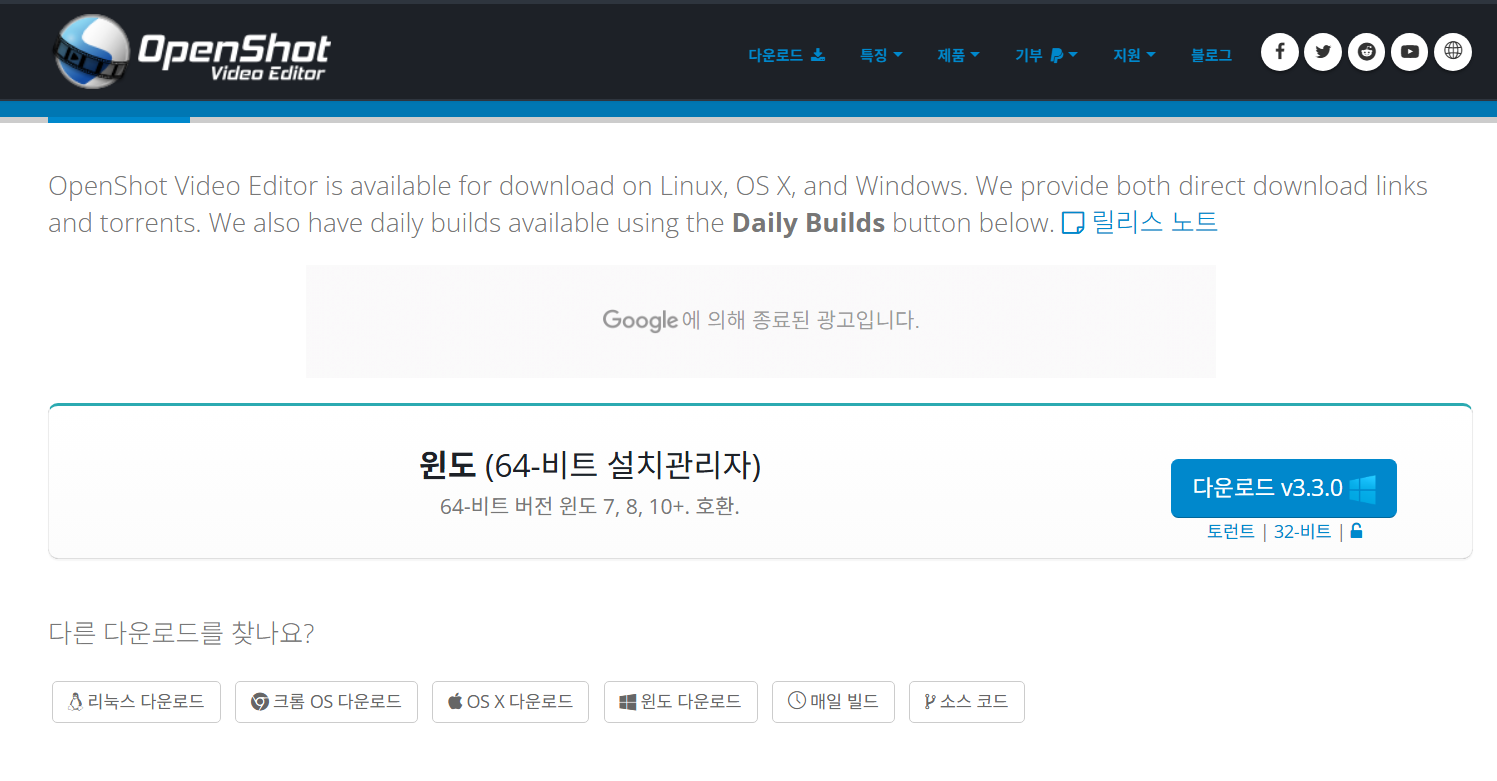This screenshot has width=1497, height=781.
Task: Expand the 기부 dropdown menu
Action: point(1046,55)
